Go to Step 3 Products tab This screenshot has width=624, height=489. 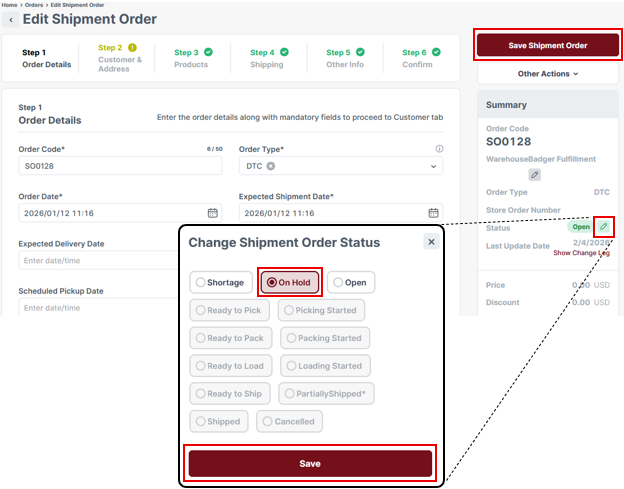(193, 58)
